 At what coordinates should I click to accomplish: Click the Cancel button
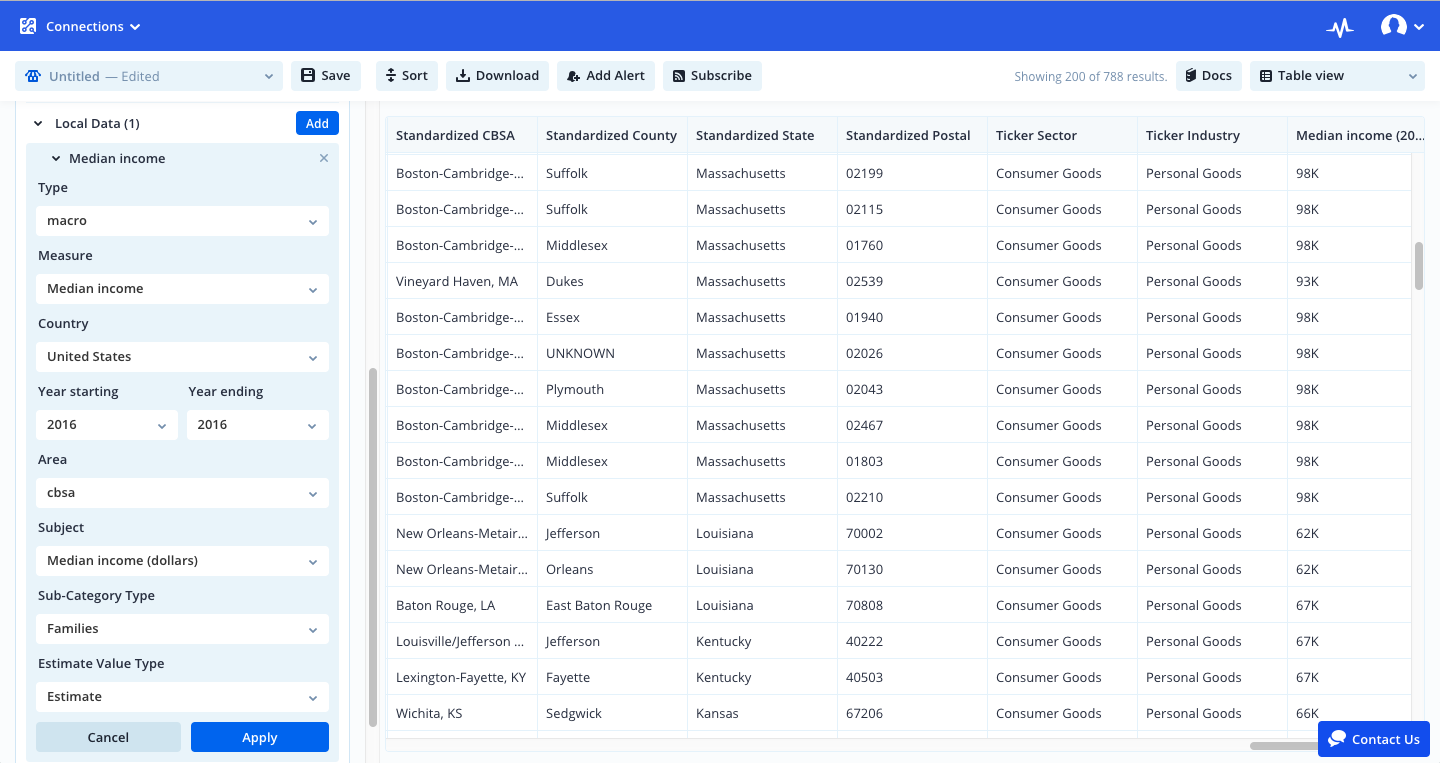108,737
